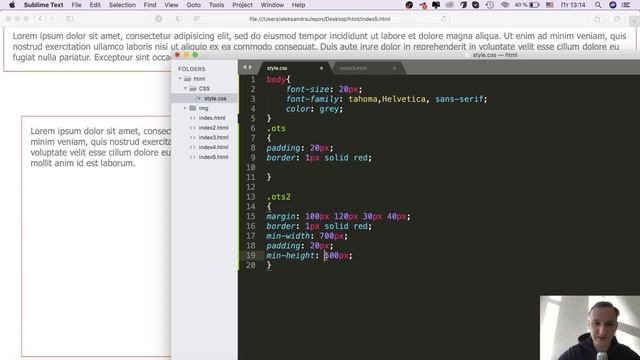The height and width of the screenshot is (360, 640).
Task: Open the Siri icon in menu bar
Action: [613, 5]
